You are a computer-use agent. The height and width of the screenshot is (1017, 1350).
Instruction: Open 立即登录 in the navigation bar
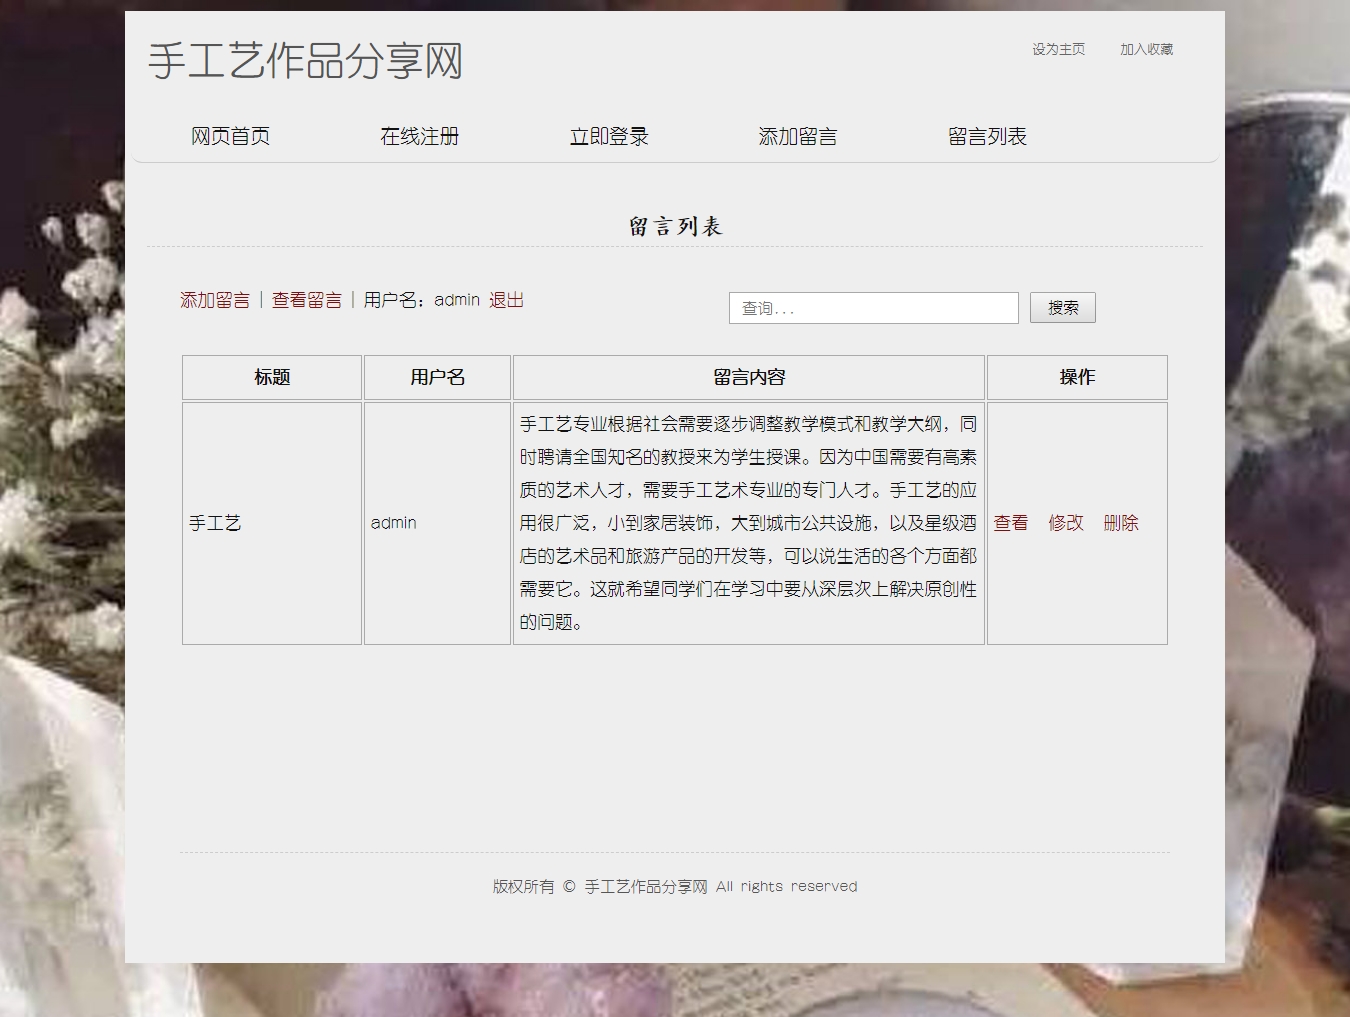pyautogui.click(x=609, y=136)
